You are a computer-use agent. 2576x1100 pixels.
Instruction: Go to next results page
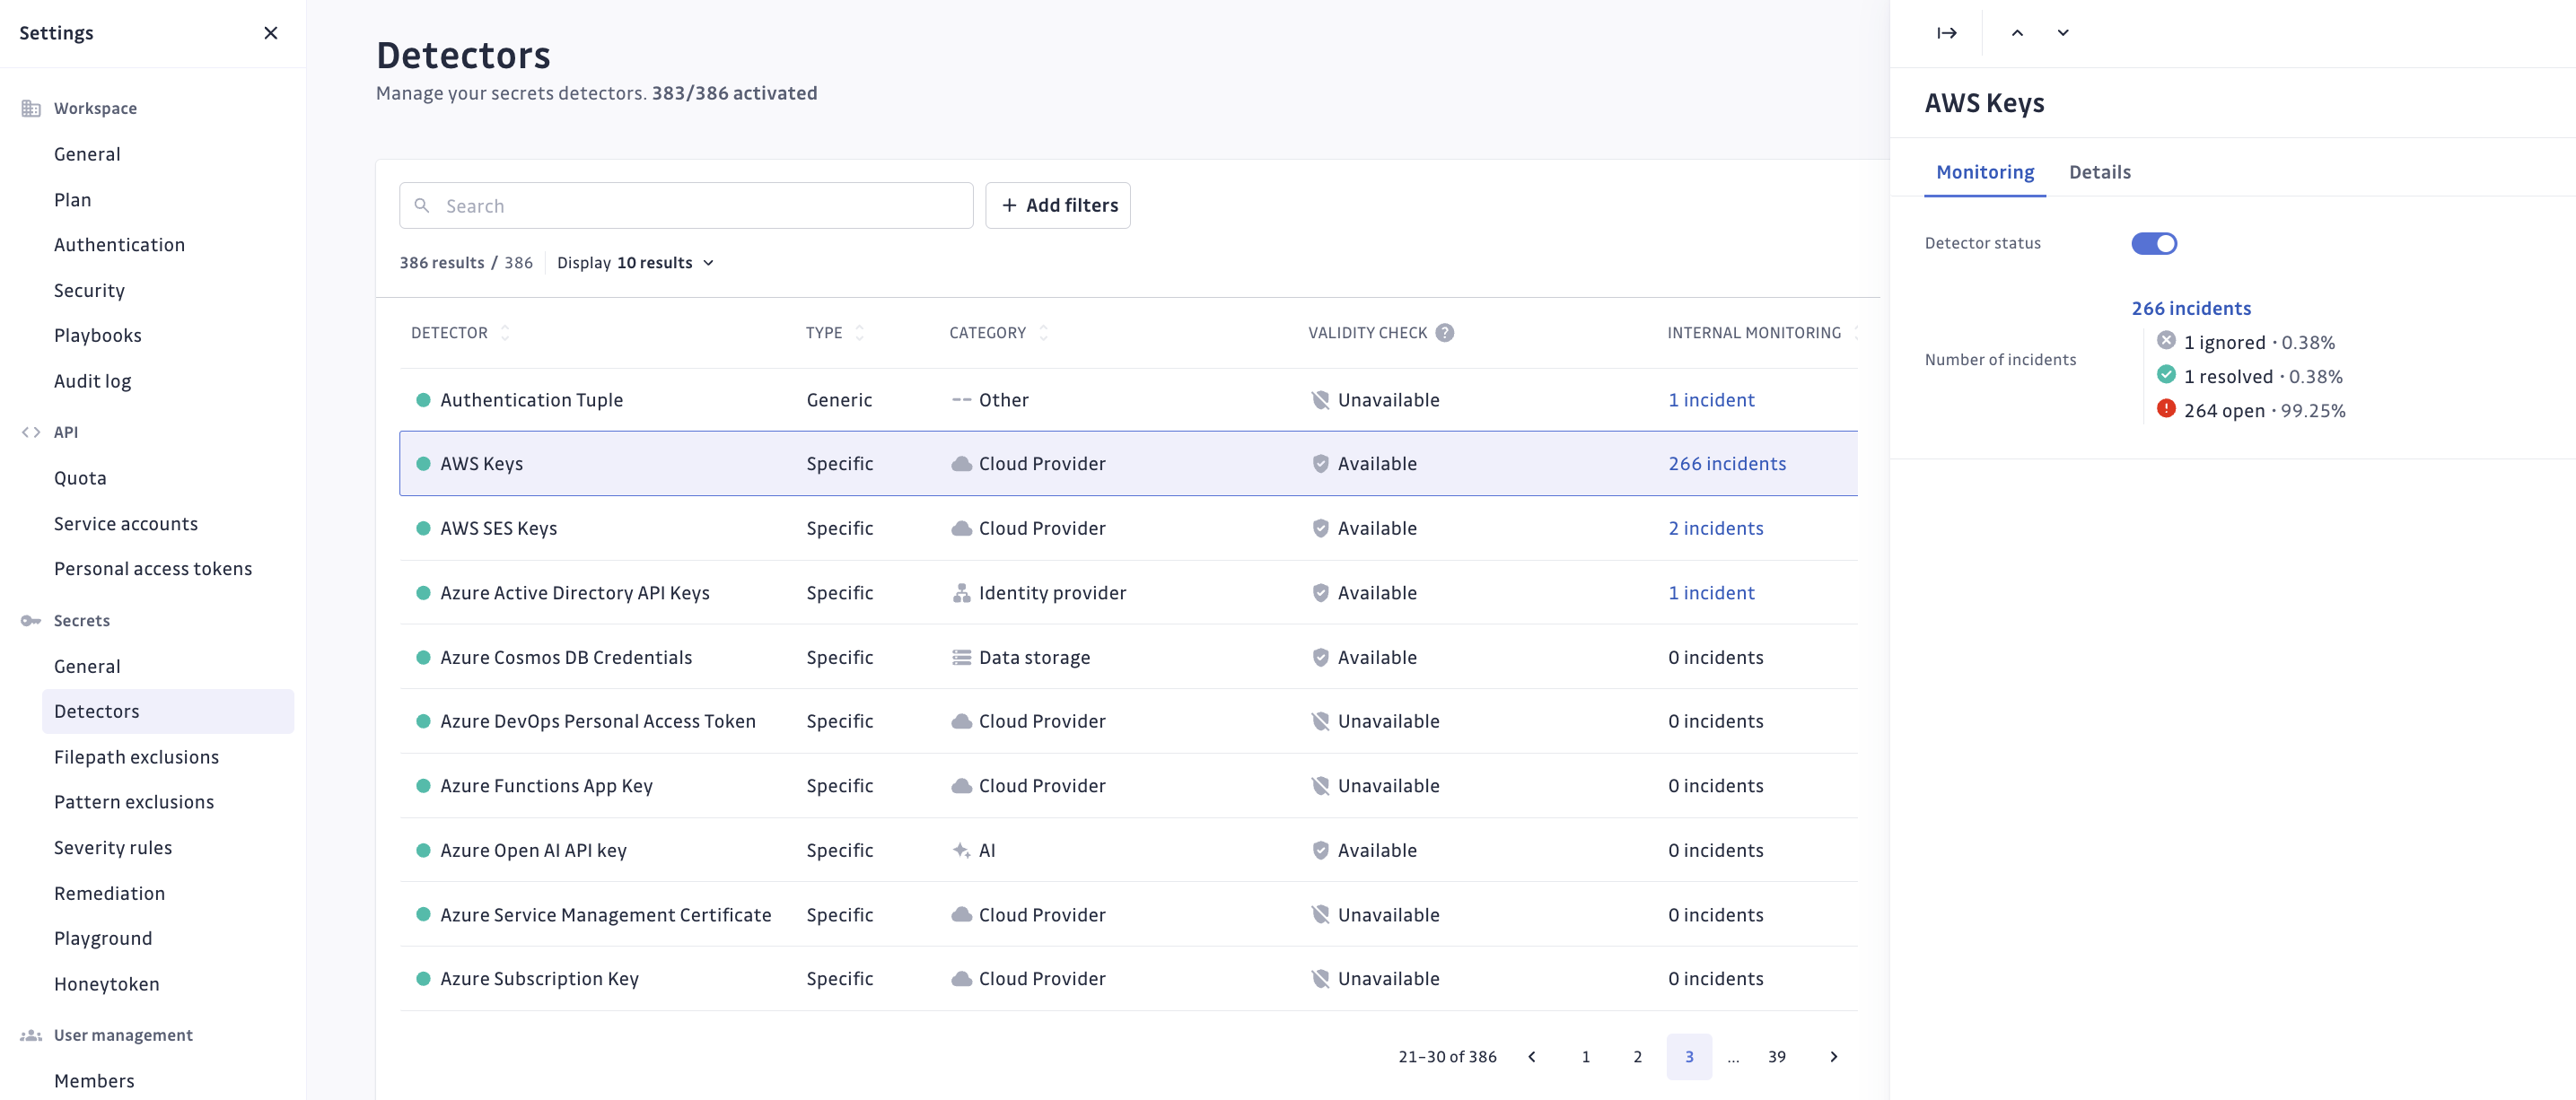(1833, 1057)
